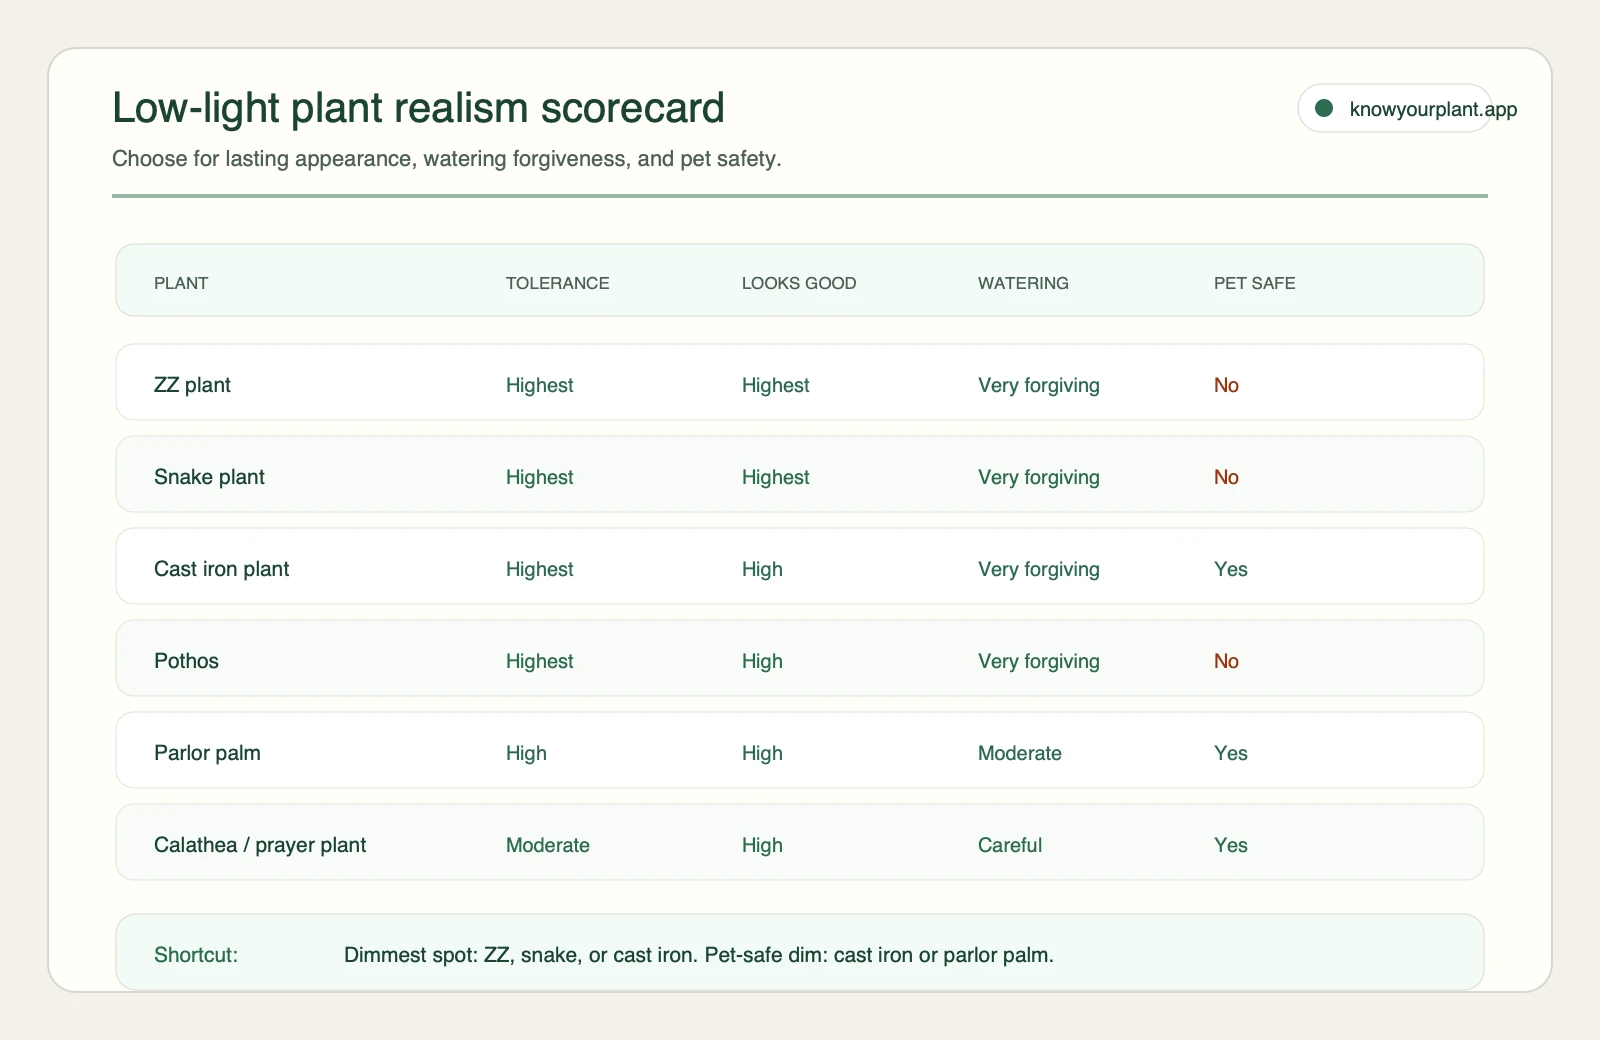Viewport: 1600px width, 1040px height.
Task: Click Calathea's Looks Good value High
Action: coord(762,845)
